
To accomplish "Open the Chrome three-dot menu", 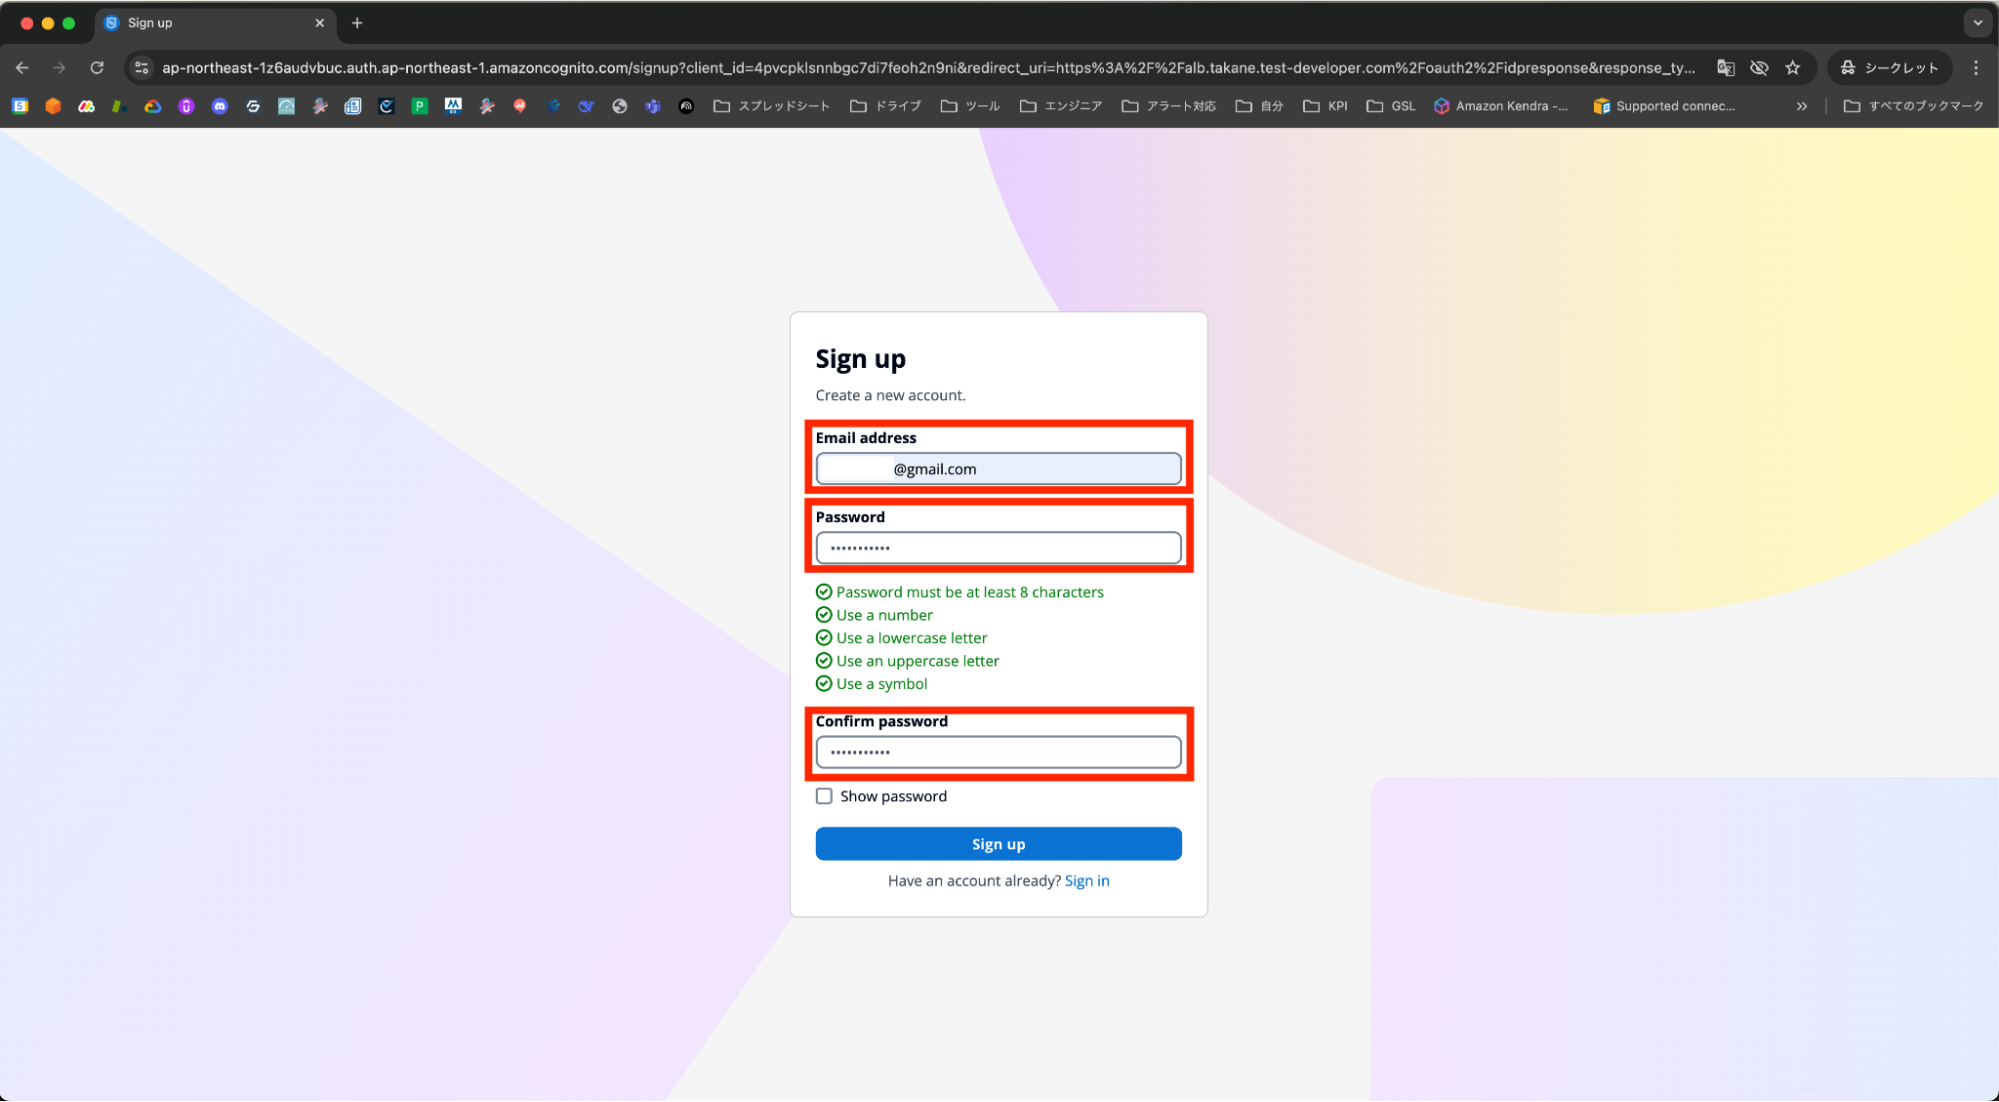I will coord(1975,67).
